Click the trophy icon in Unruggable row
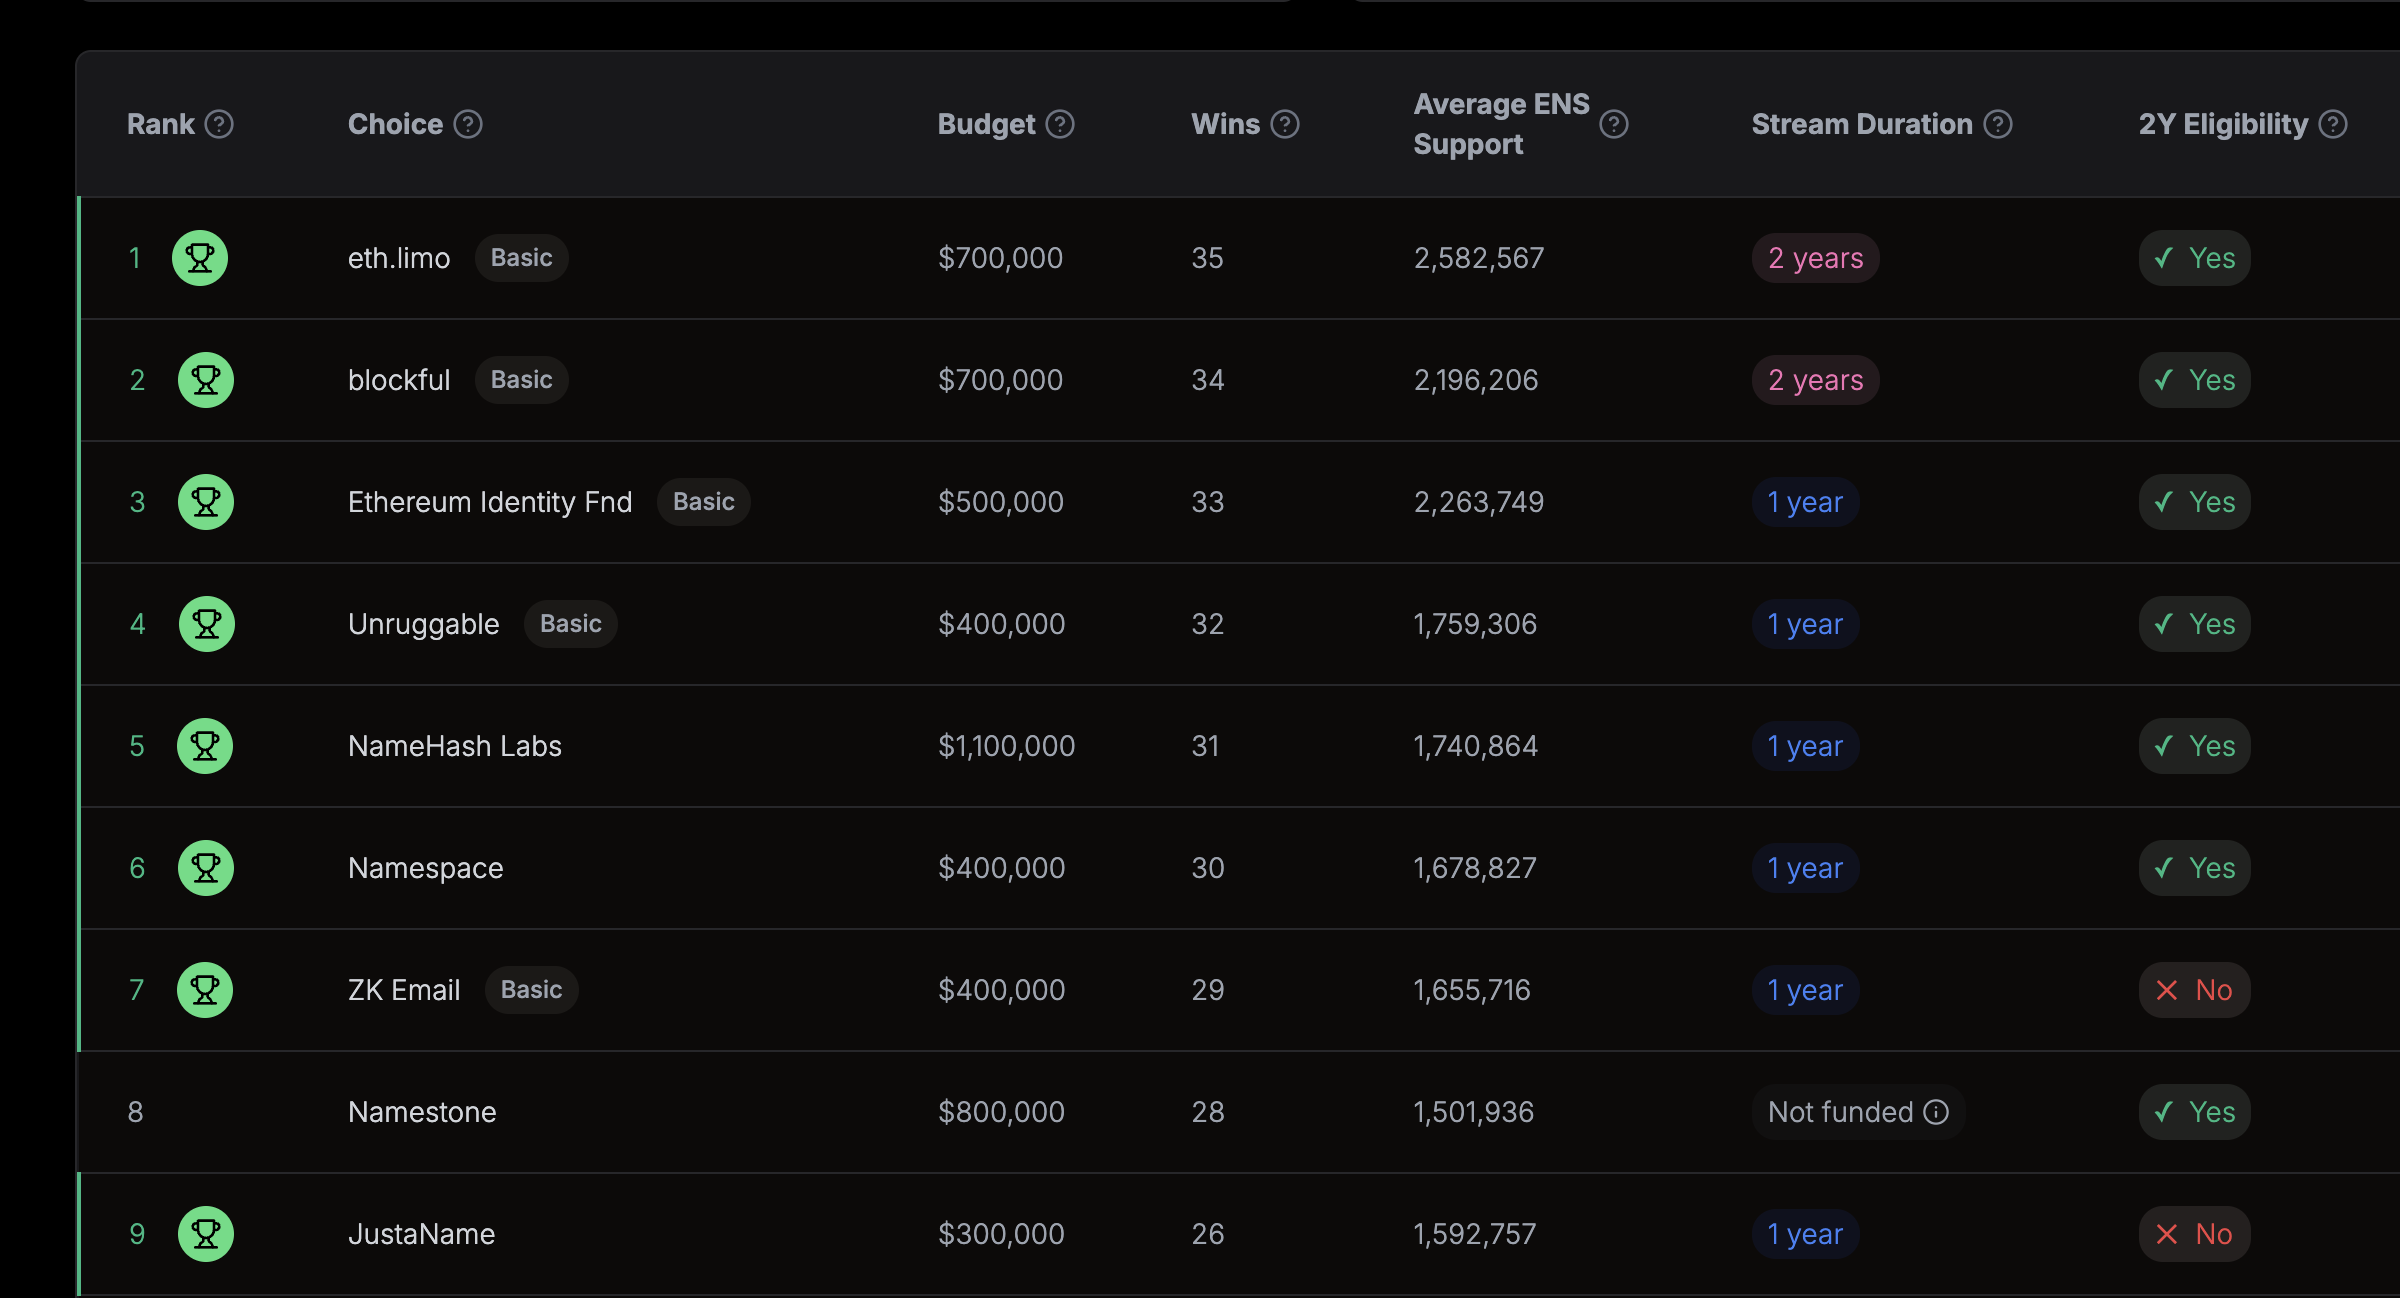Image resolution: width=2400 pixels, height=1298 pixels. coord(207,624)
